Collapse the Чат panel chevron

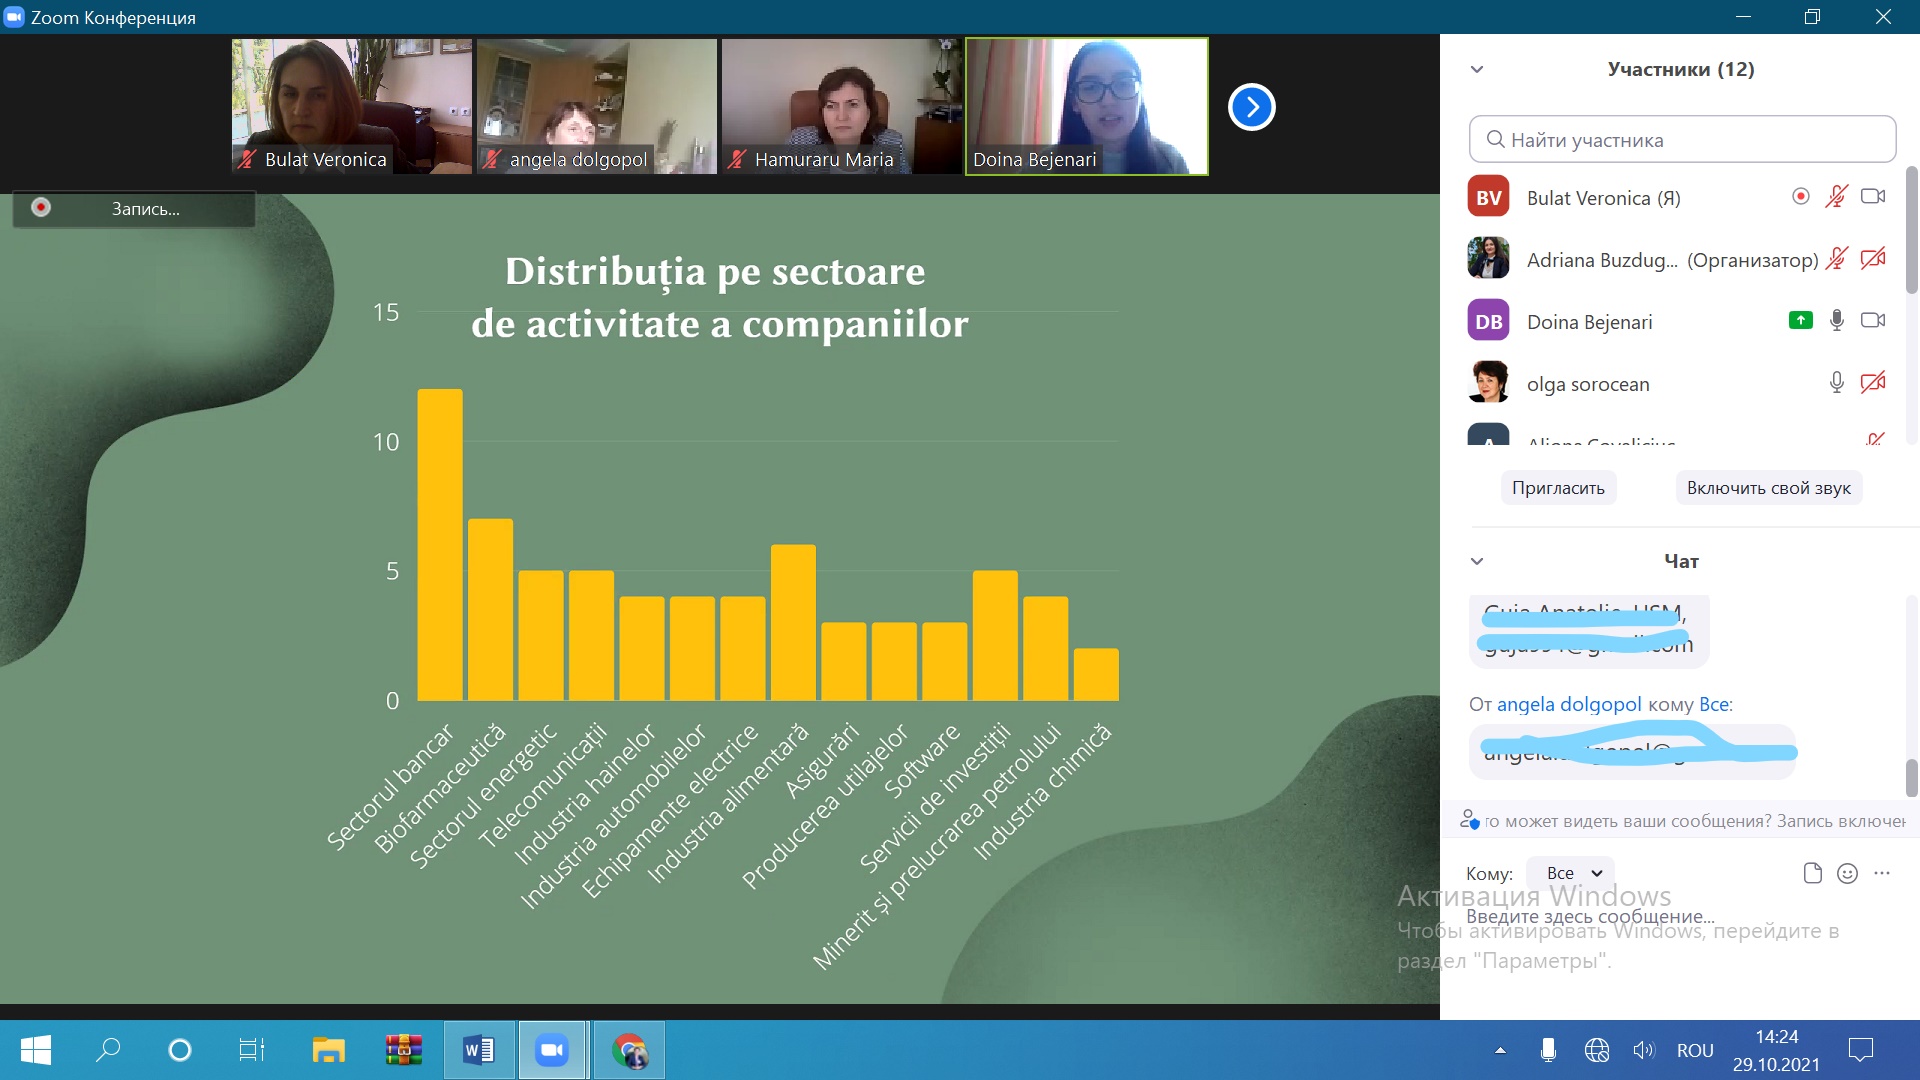point(1477,561)
